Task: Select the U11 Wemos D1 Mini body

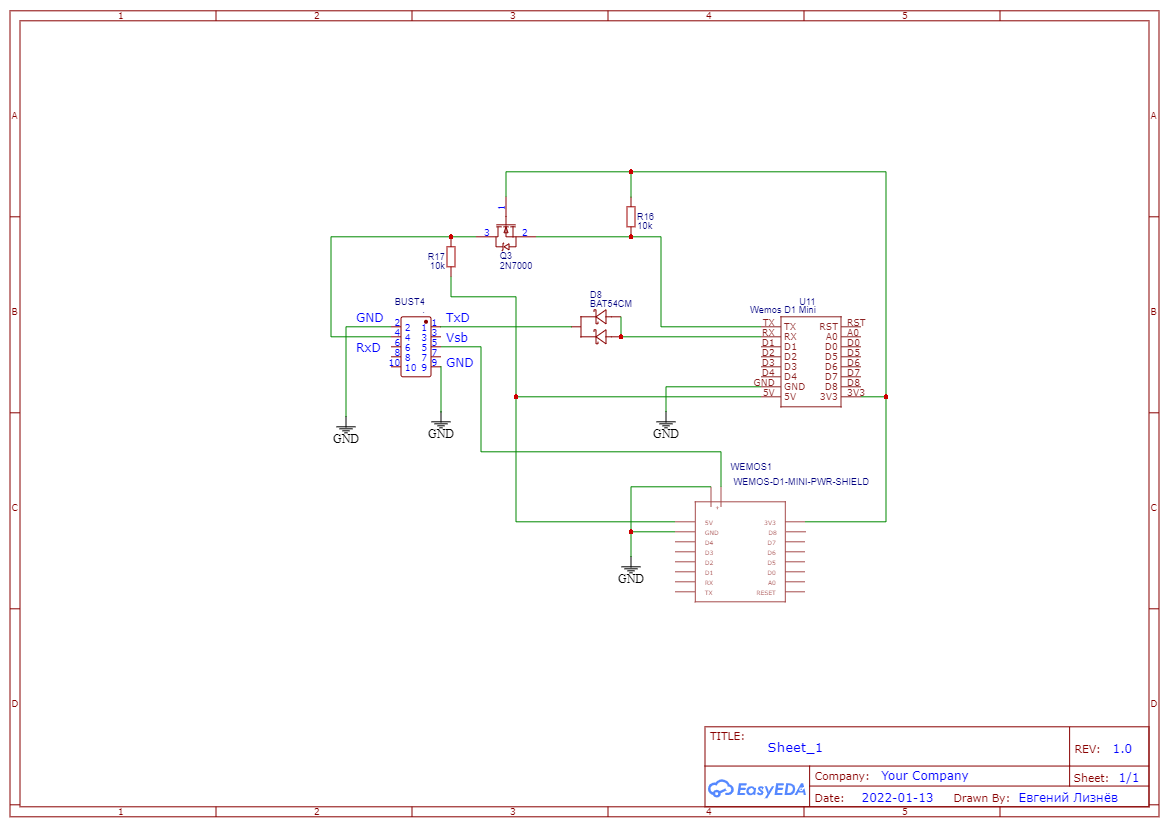Action: point(811,361)
